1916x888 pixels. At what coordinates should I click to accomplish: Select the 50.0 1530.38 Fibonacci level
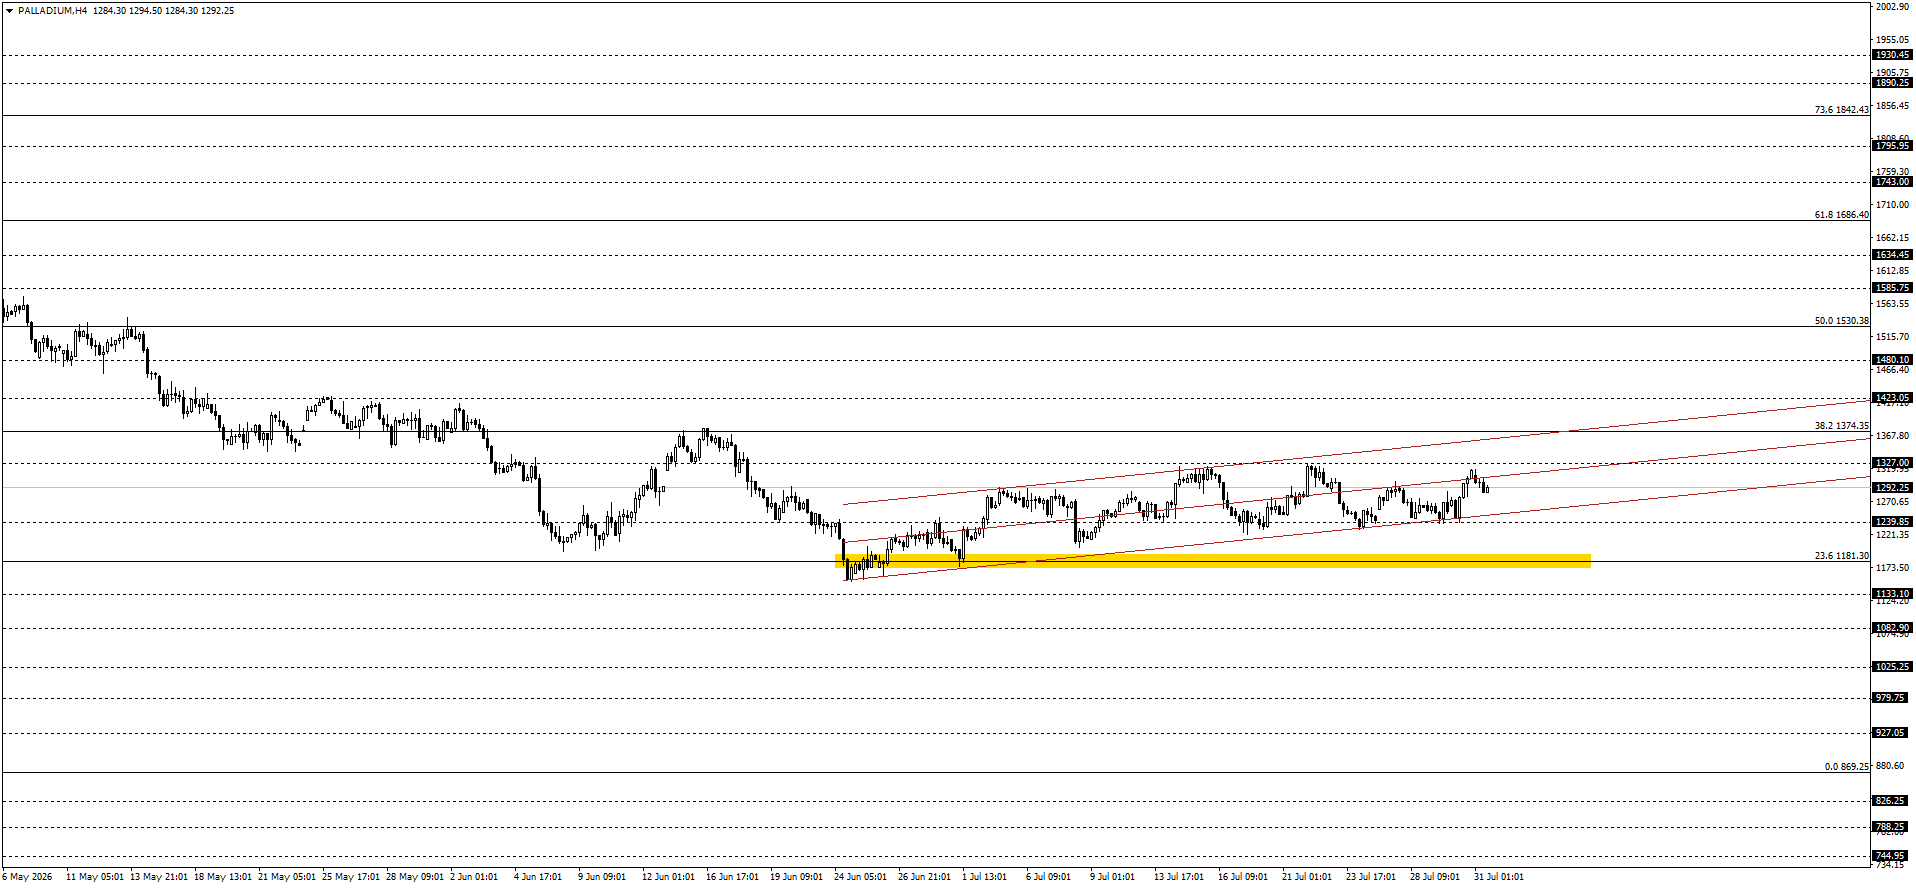(x=1841, y=321)
